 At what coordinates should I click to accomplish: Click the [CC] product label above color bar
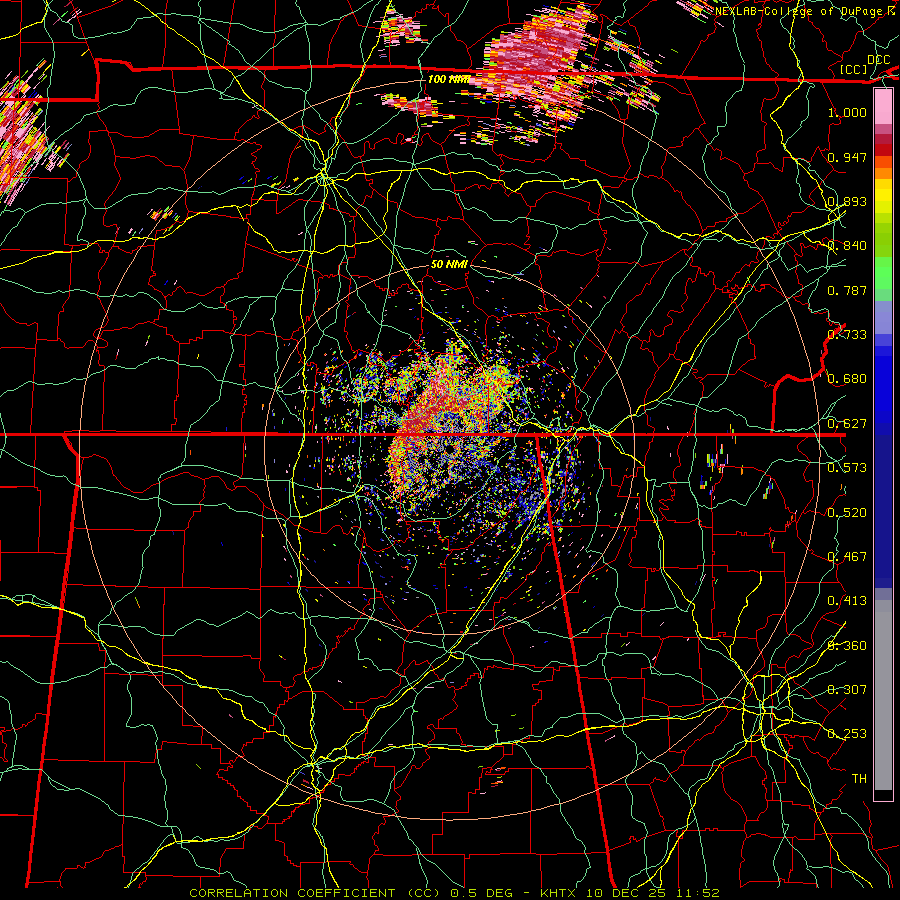[x=854, y=69]
